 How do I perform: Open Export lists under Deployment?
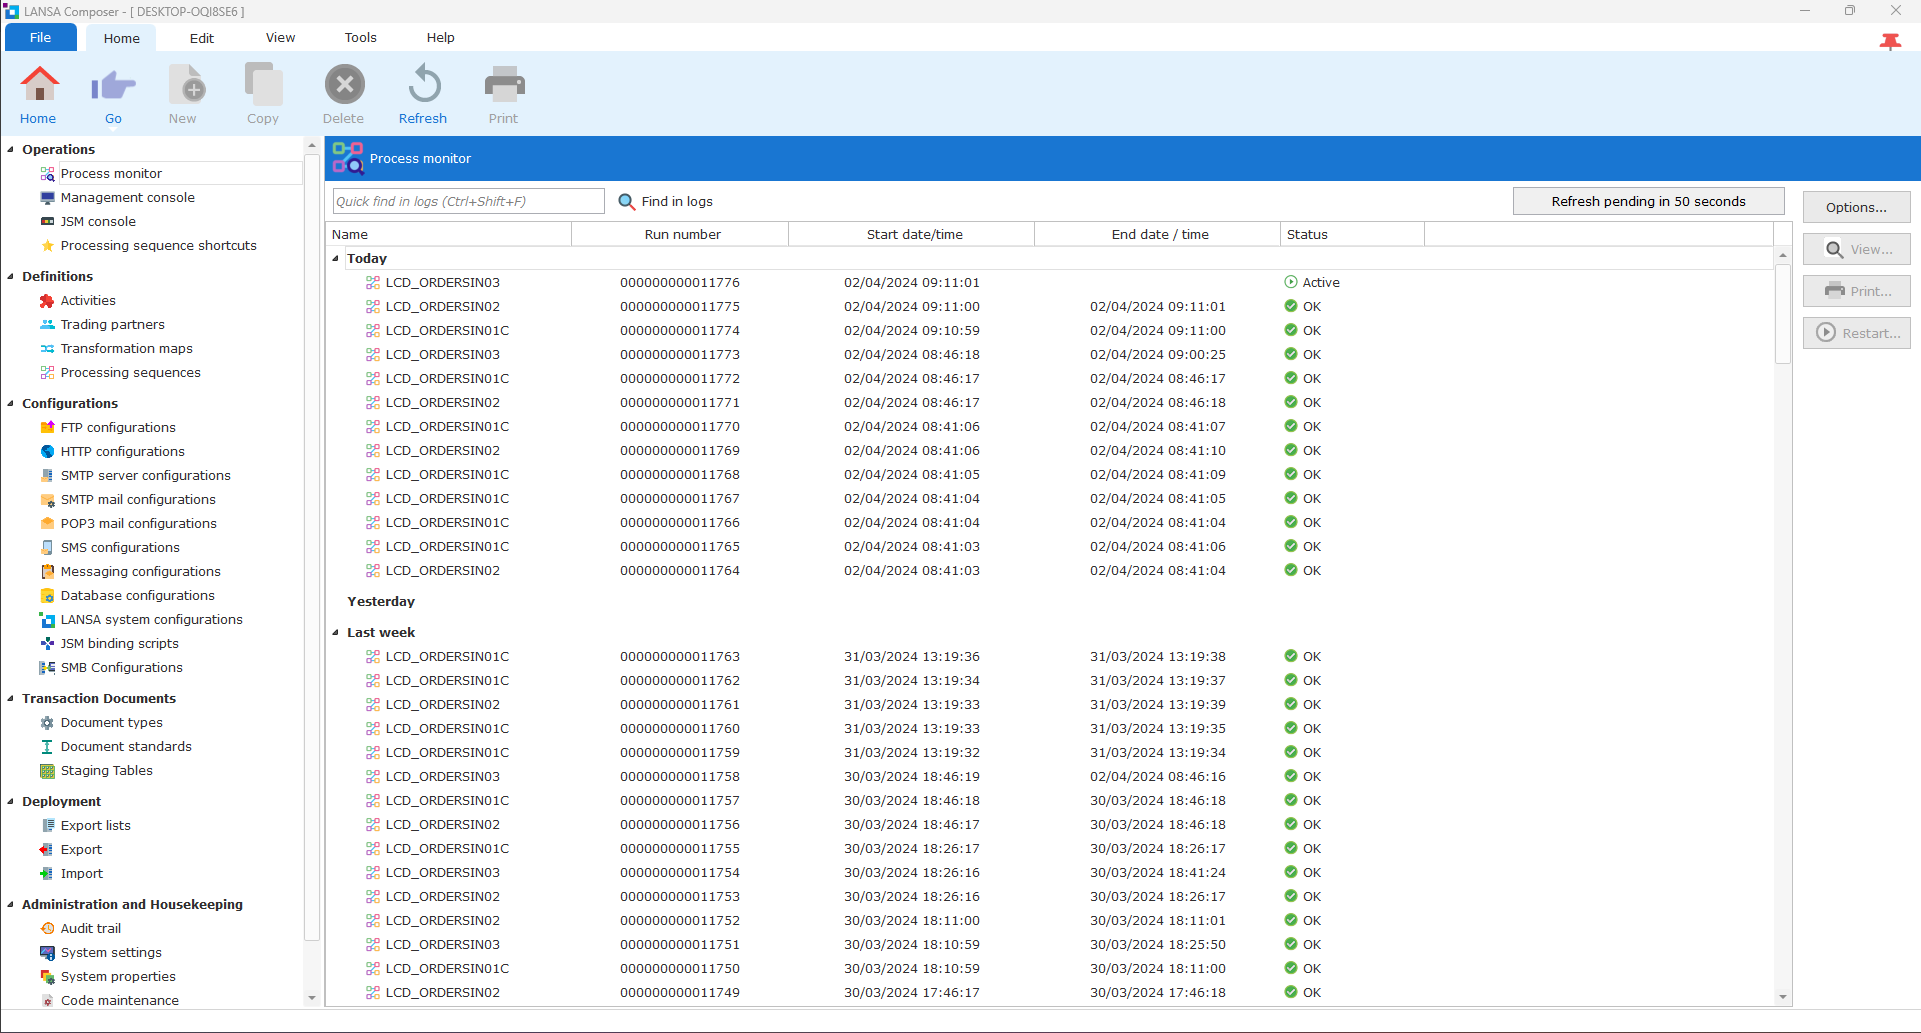(x=95, y=825)
